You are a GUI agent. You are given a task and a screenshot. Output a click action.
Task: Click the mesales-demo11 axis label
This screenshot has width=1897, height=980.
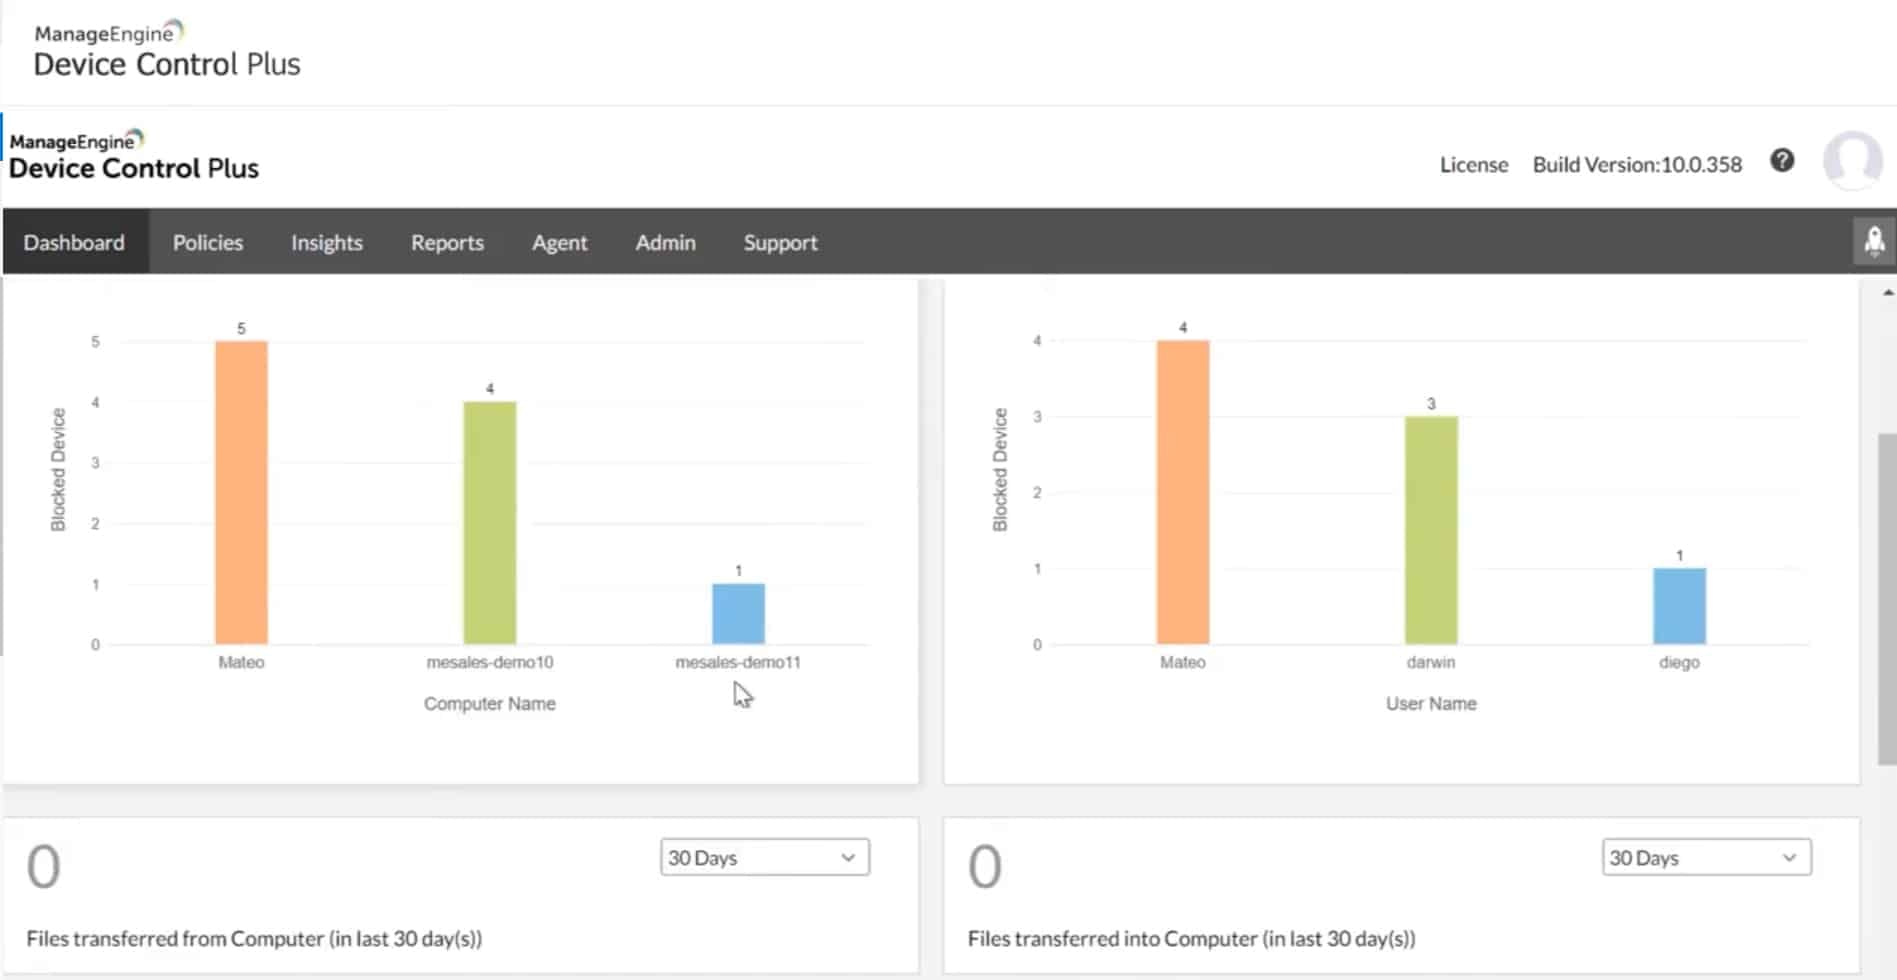[x=738, y=662]
